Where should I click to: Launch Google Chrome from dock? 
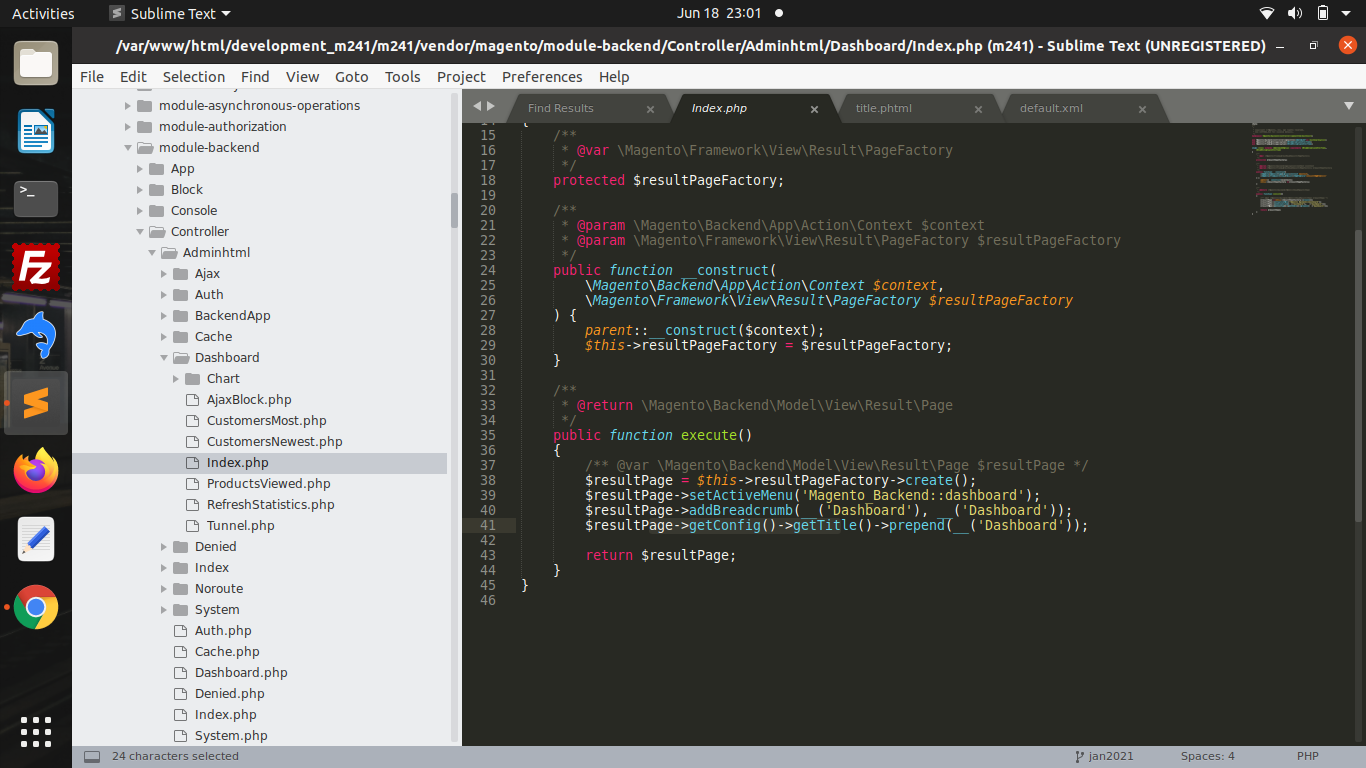(x=36, y=607)
